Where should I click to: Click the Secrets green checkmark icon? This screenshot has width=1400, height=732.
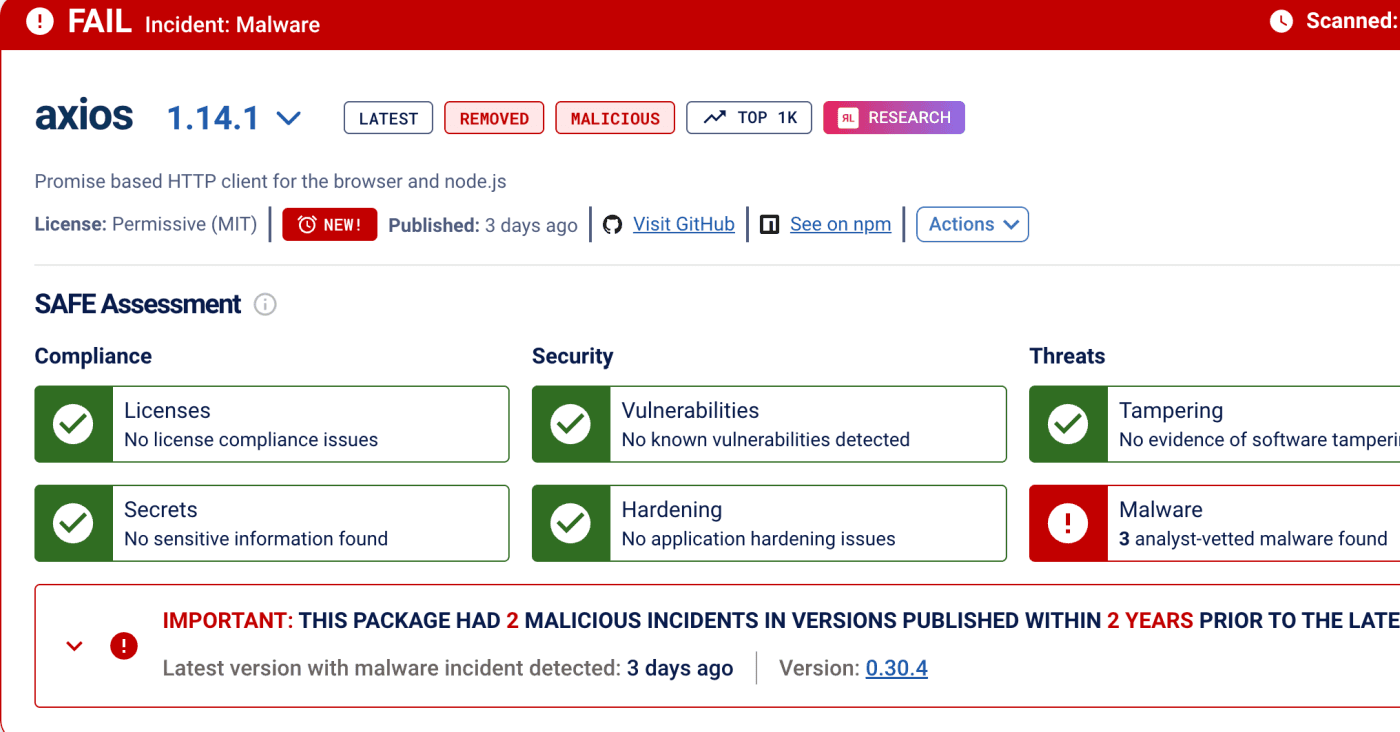pyautogui.click(x=73, y=523)
